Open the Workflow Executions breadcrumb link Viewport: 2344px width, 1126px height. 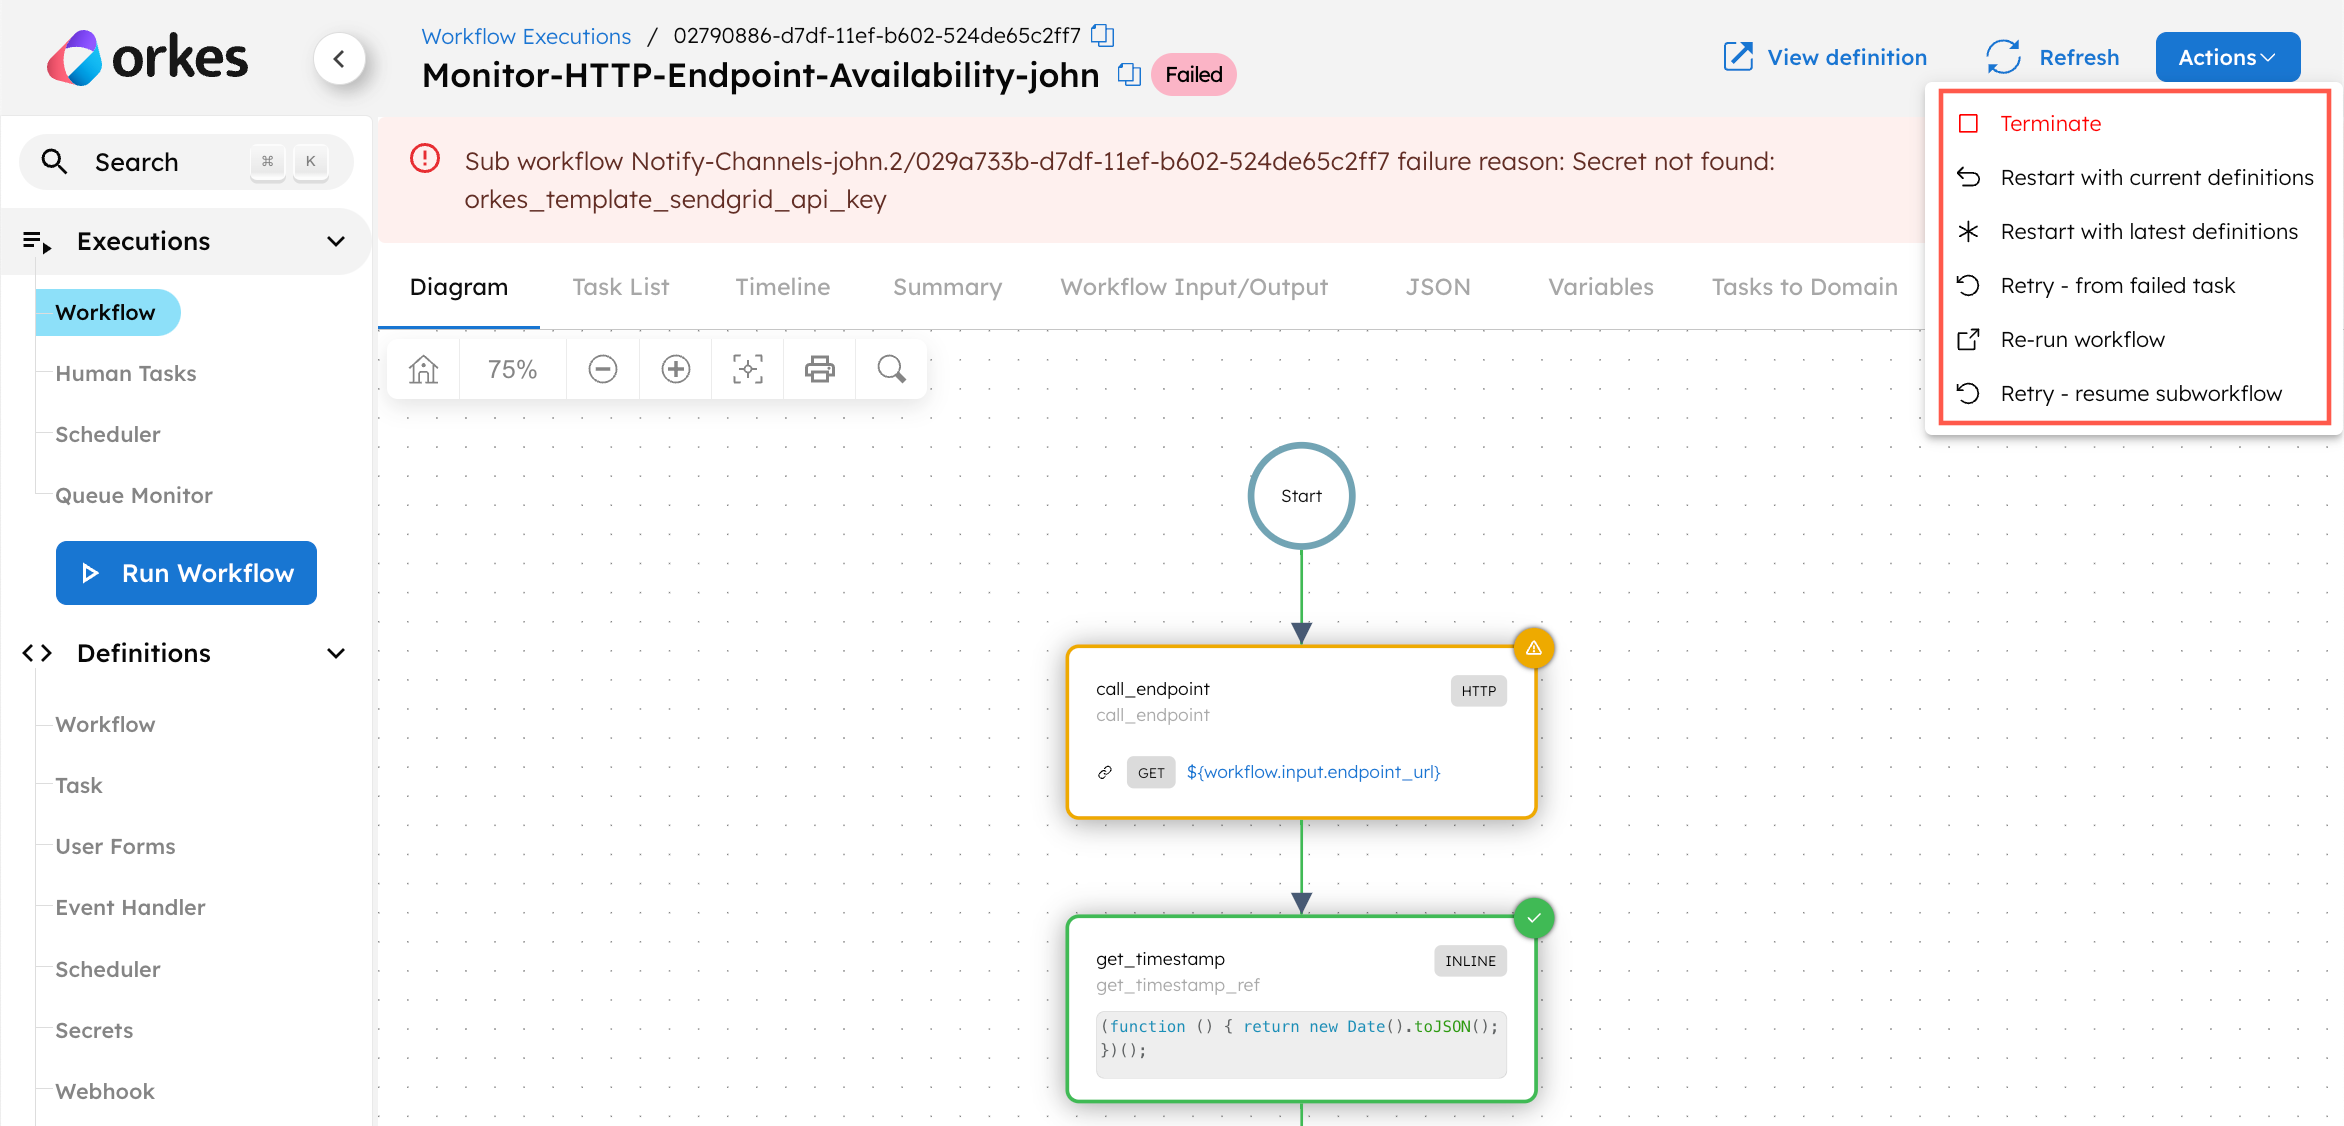pos(526,37)
